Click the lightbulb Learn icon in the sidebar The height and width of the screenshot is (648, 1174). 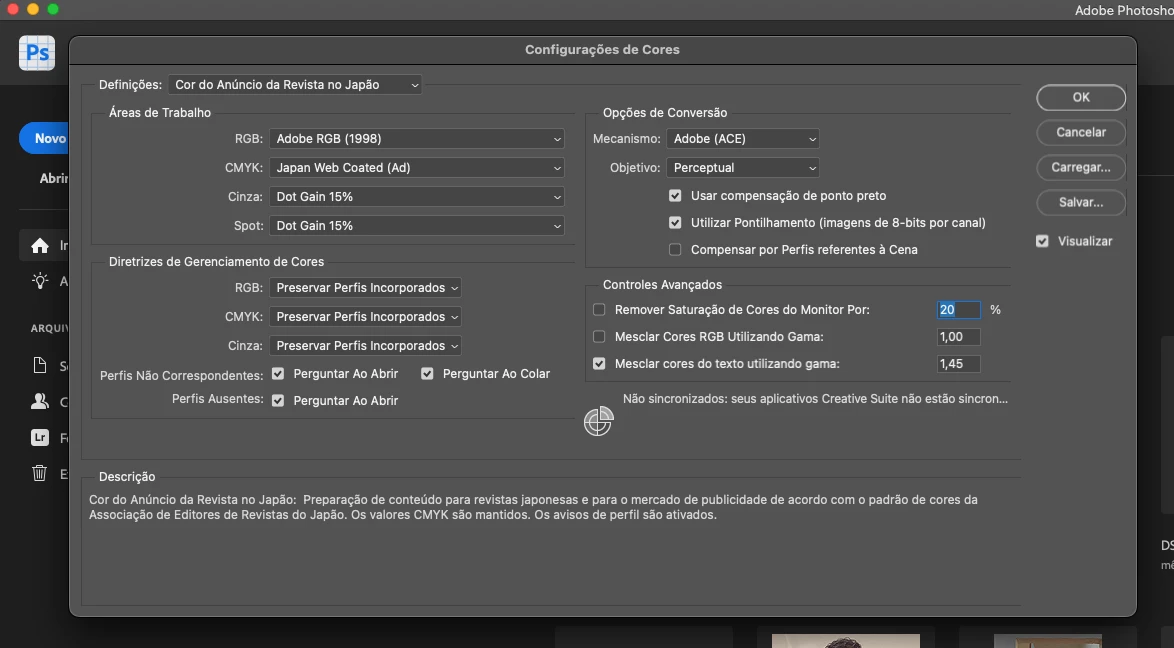pos(40,280)
